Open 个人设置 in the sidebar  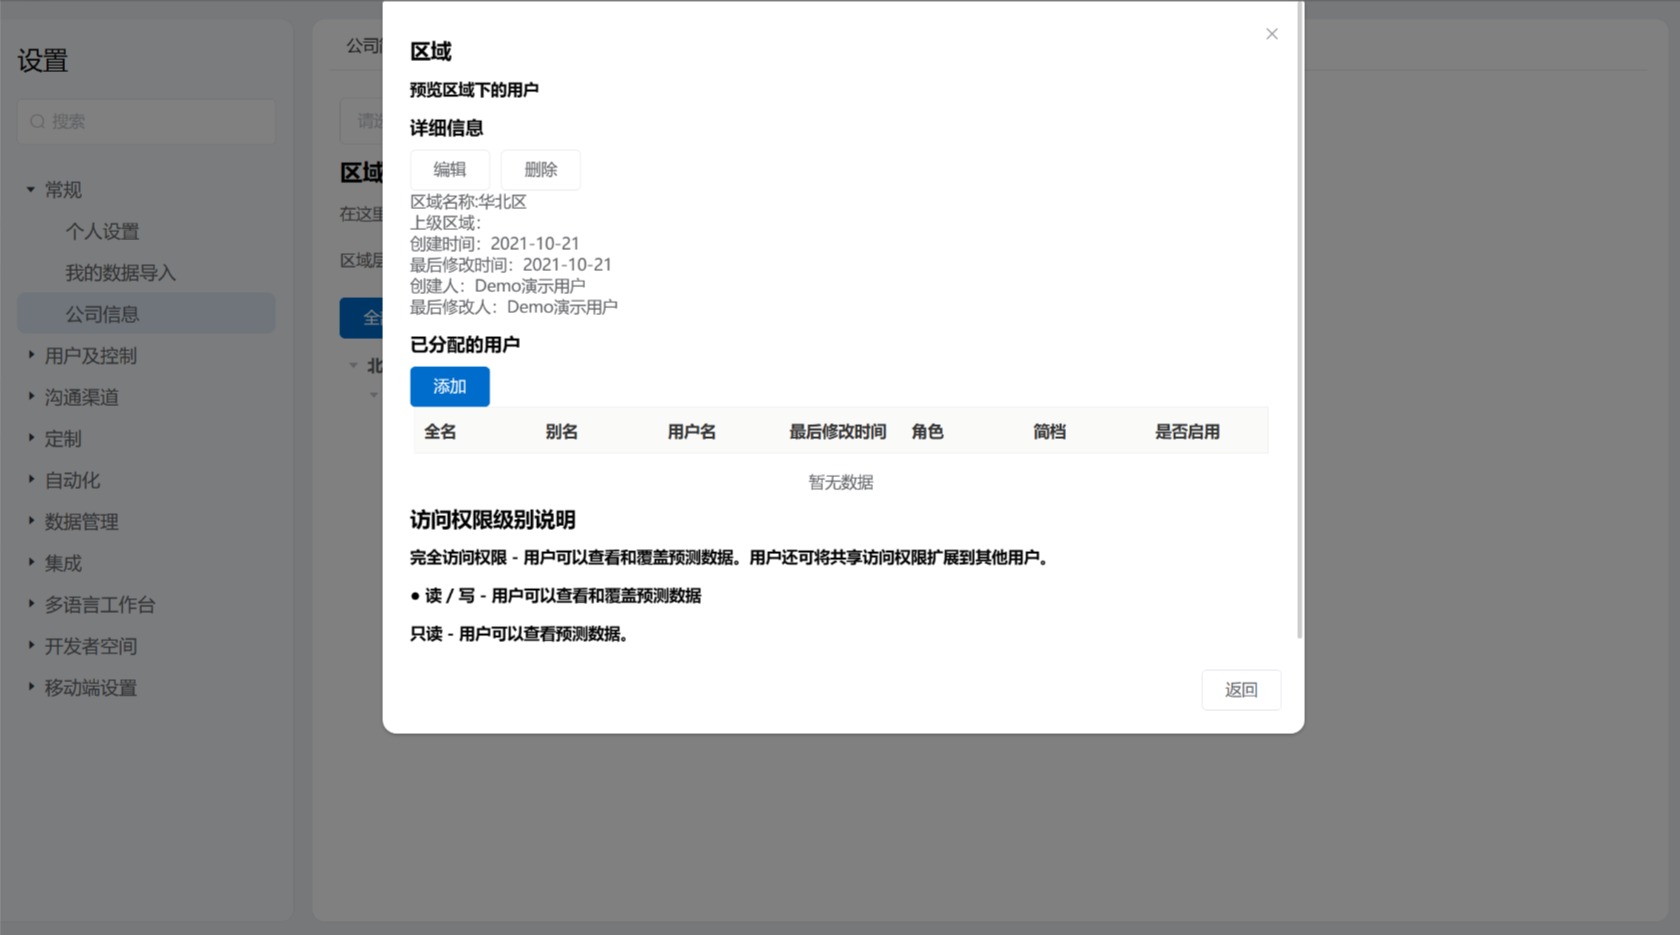point(102,232)
